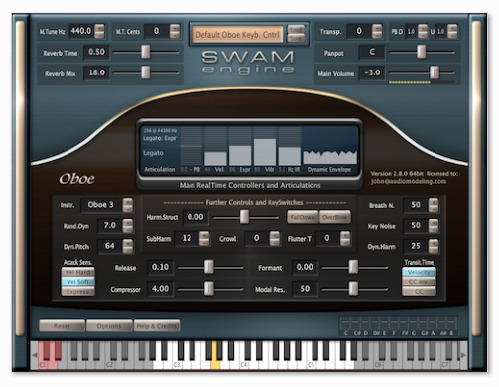
Task: Click the Dyn.Pitch stepper arrows
Action: 128,246
